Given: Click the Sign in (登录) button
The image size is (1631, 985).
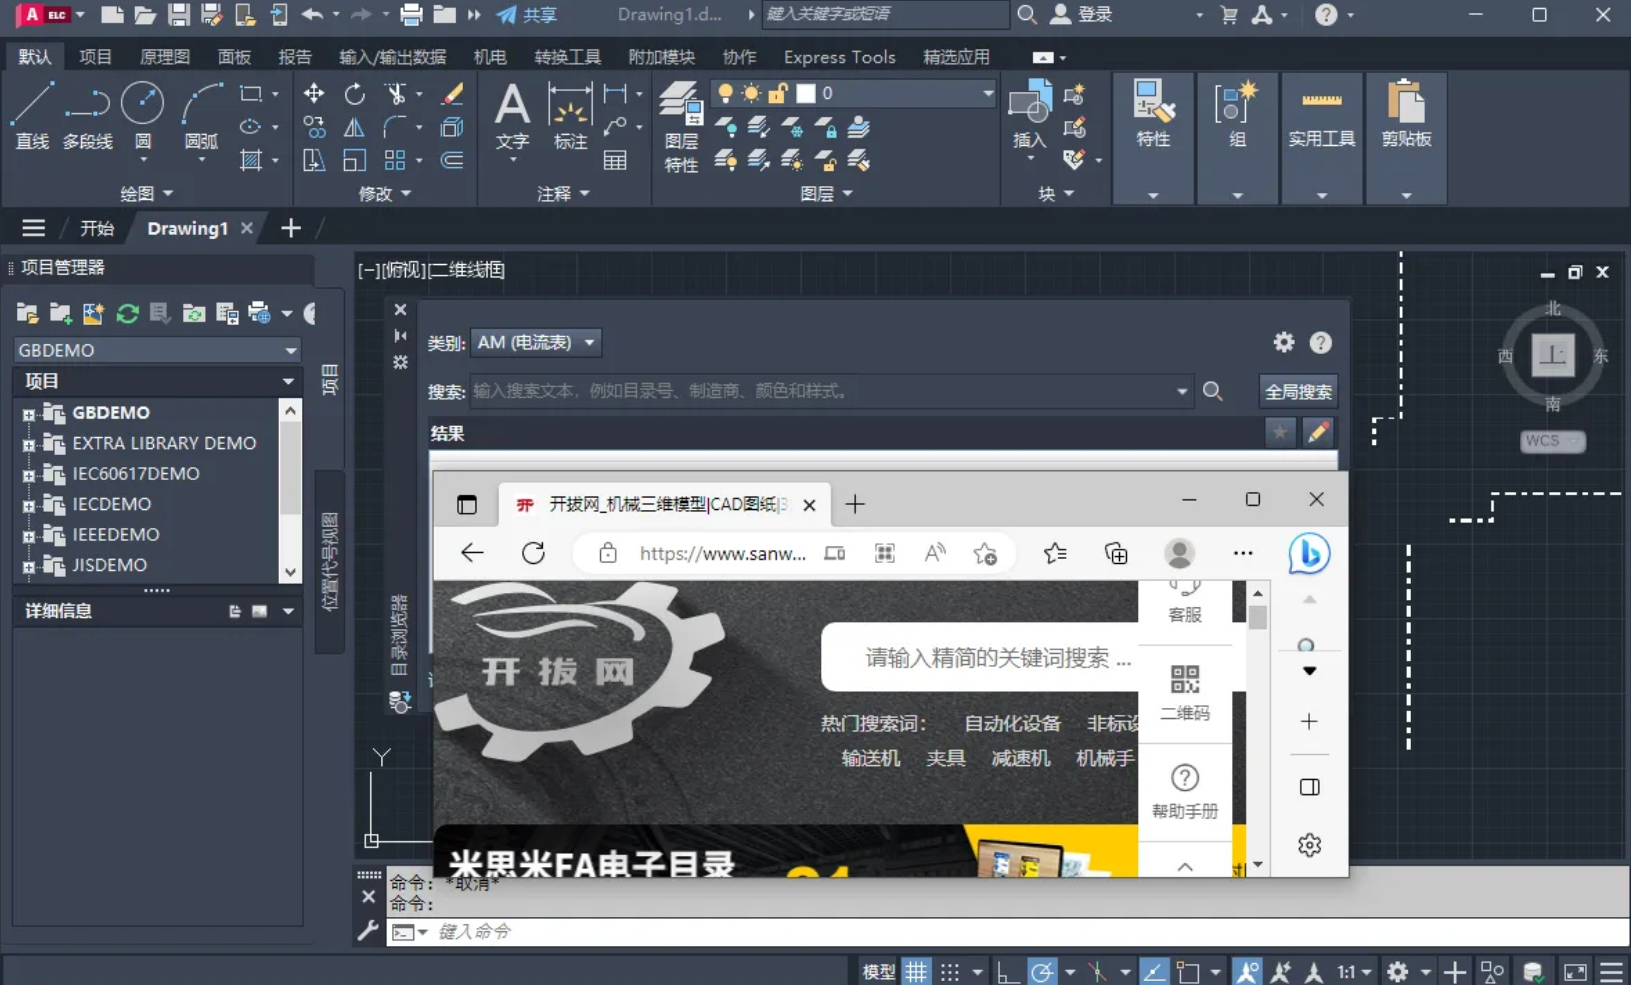Looking at the screenshot, I should click(1081, 15).
